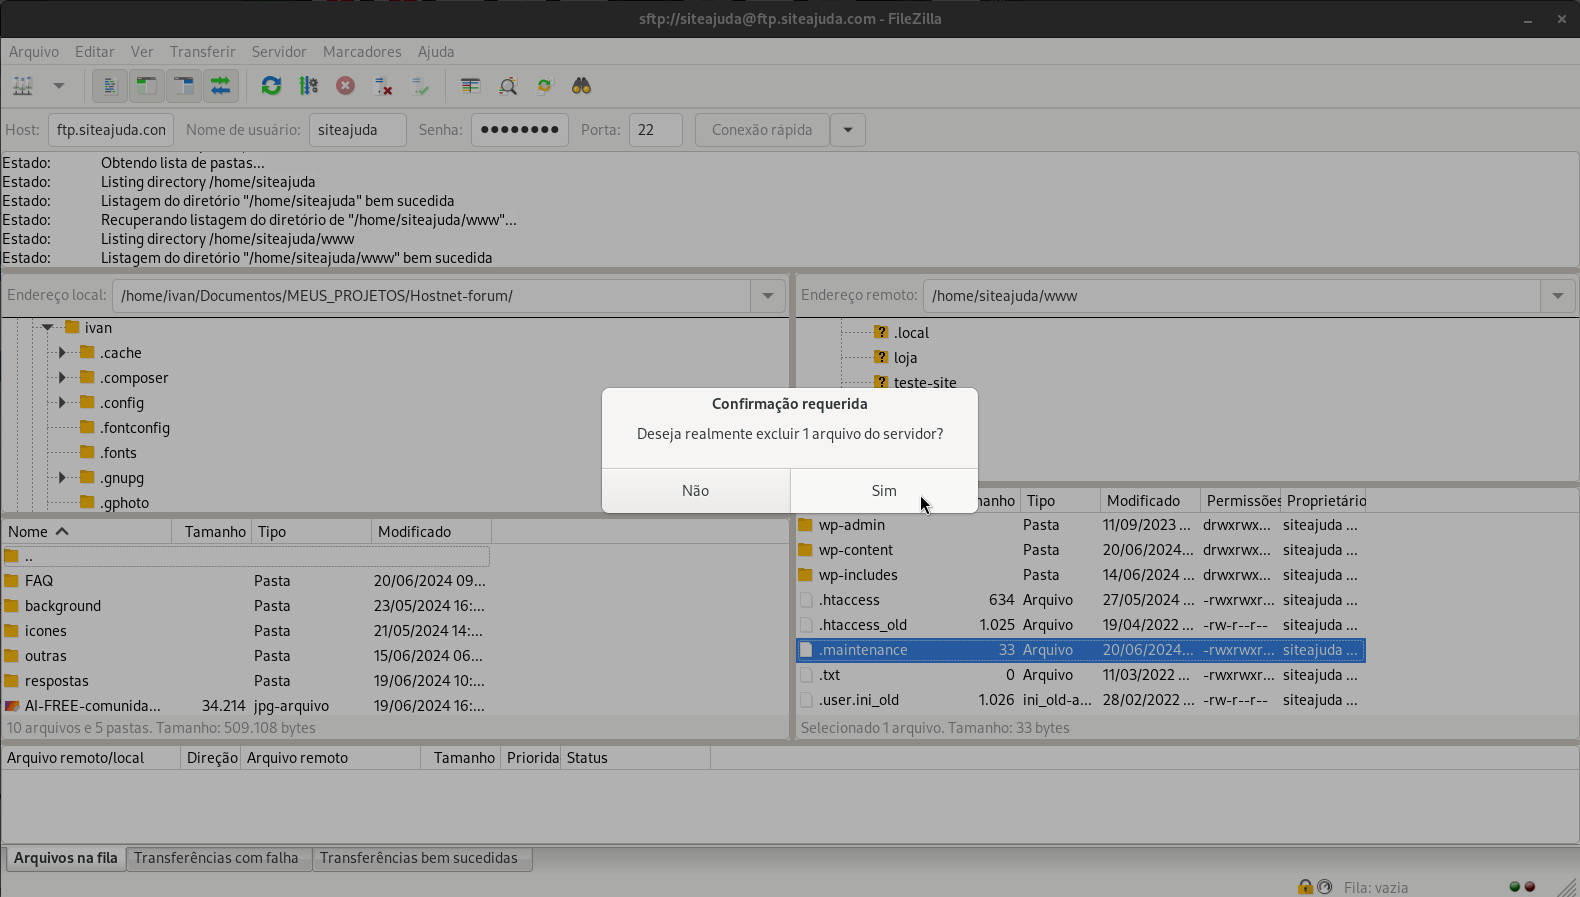Select the FAQ local folder icon

click(12, 581)
